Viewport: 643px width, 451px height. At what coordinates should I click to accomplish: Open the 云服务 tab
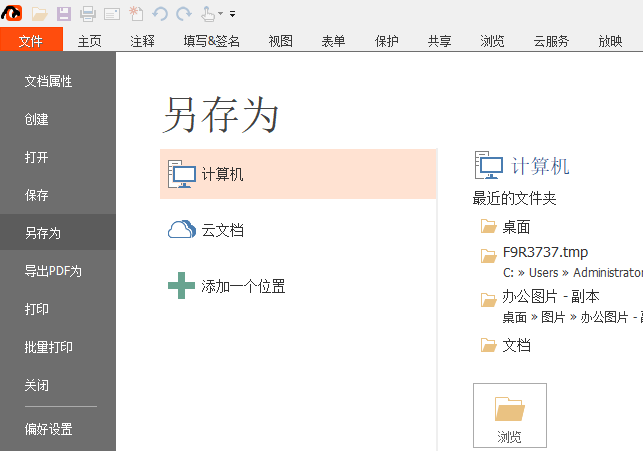[551, 41]
